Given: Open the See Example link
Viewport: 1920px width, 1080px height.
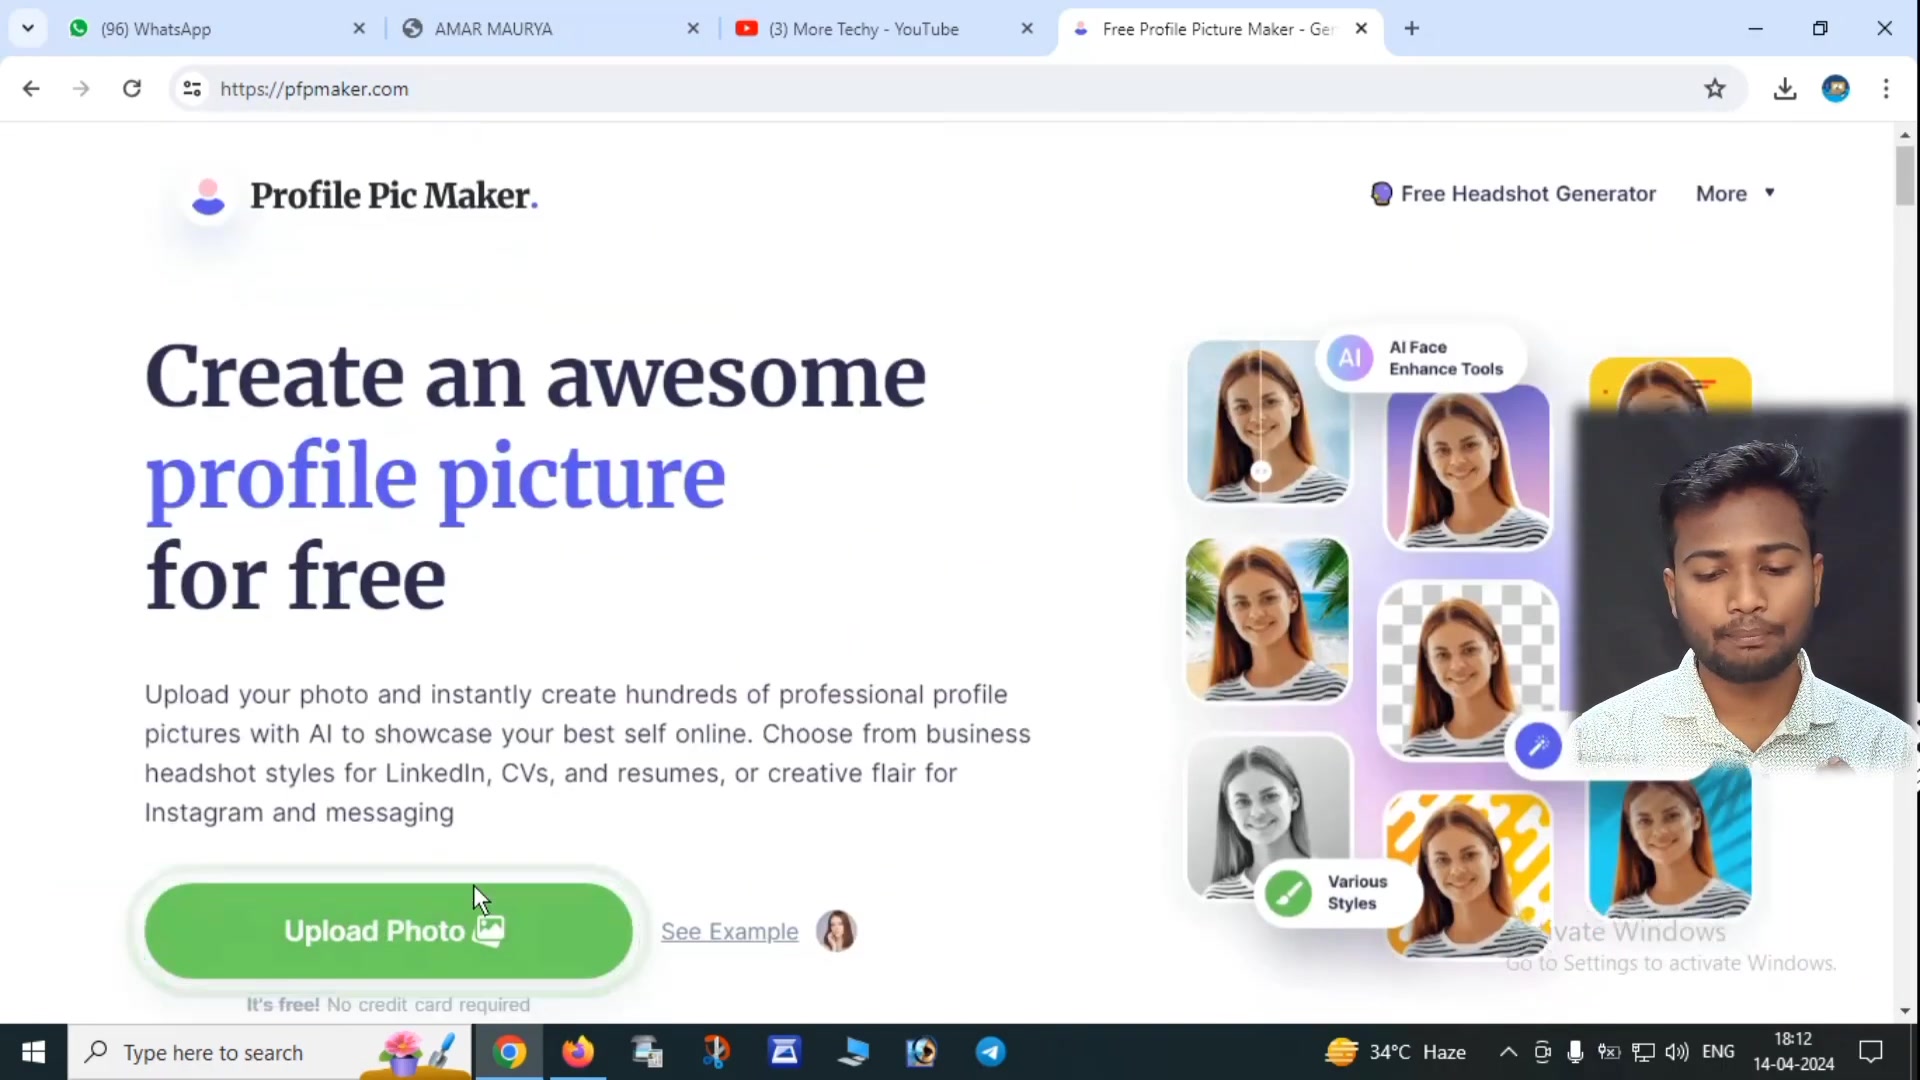Looking at the screenshot, I should [x=729, y=932].
